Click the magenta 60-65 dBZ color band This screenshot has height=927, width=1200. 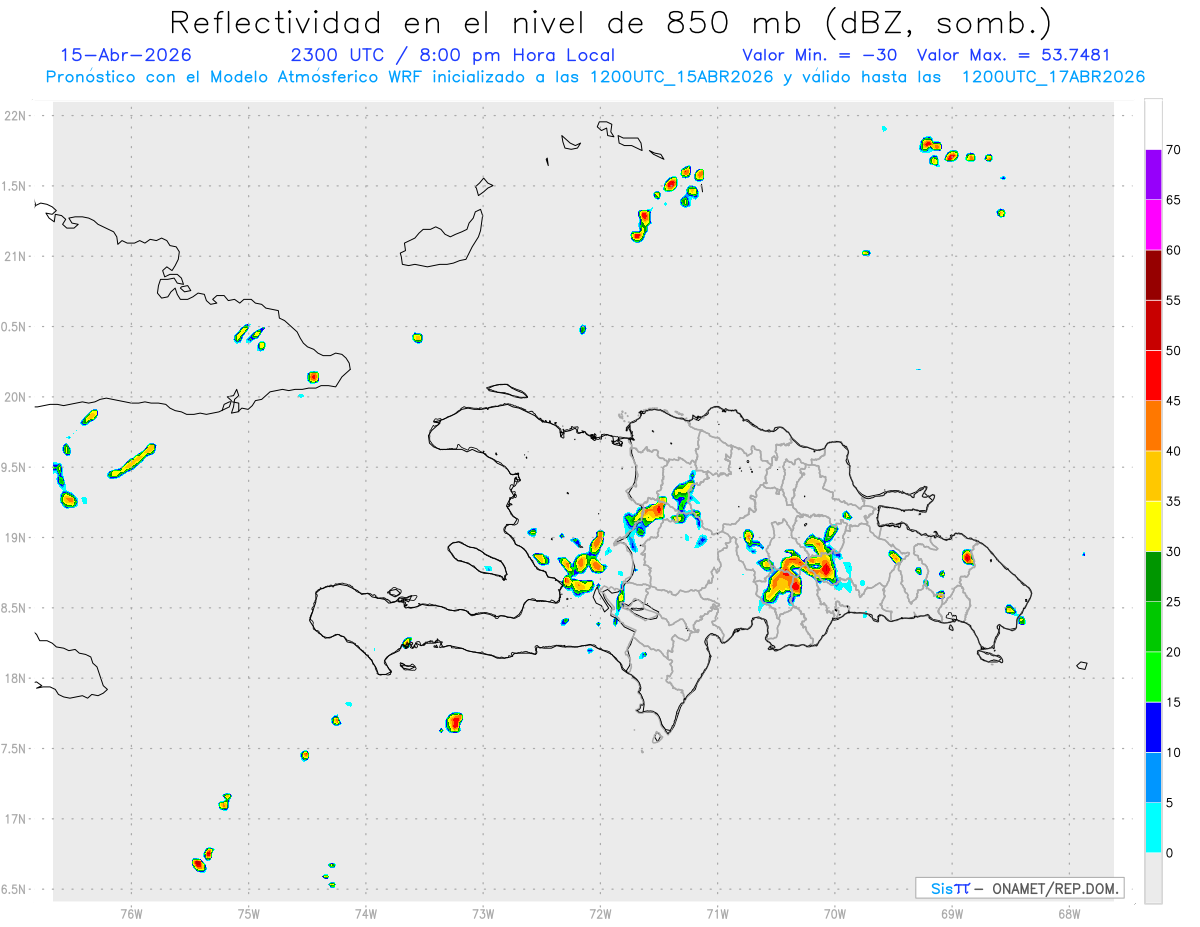tap(1153, 224)
